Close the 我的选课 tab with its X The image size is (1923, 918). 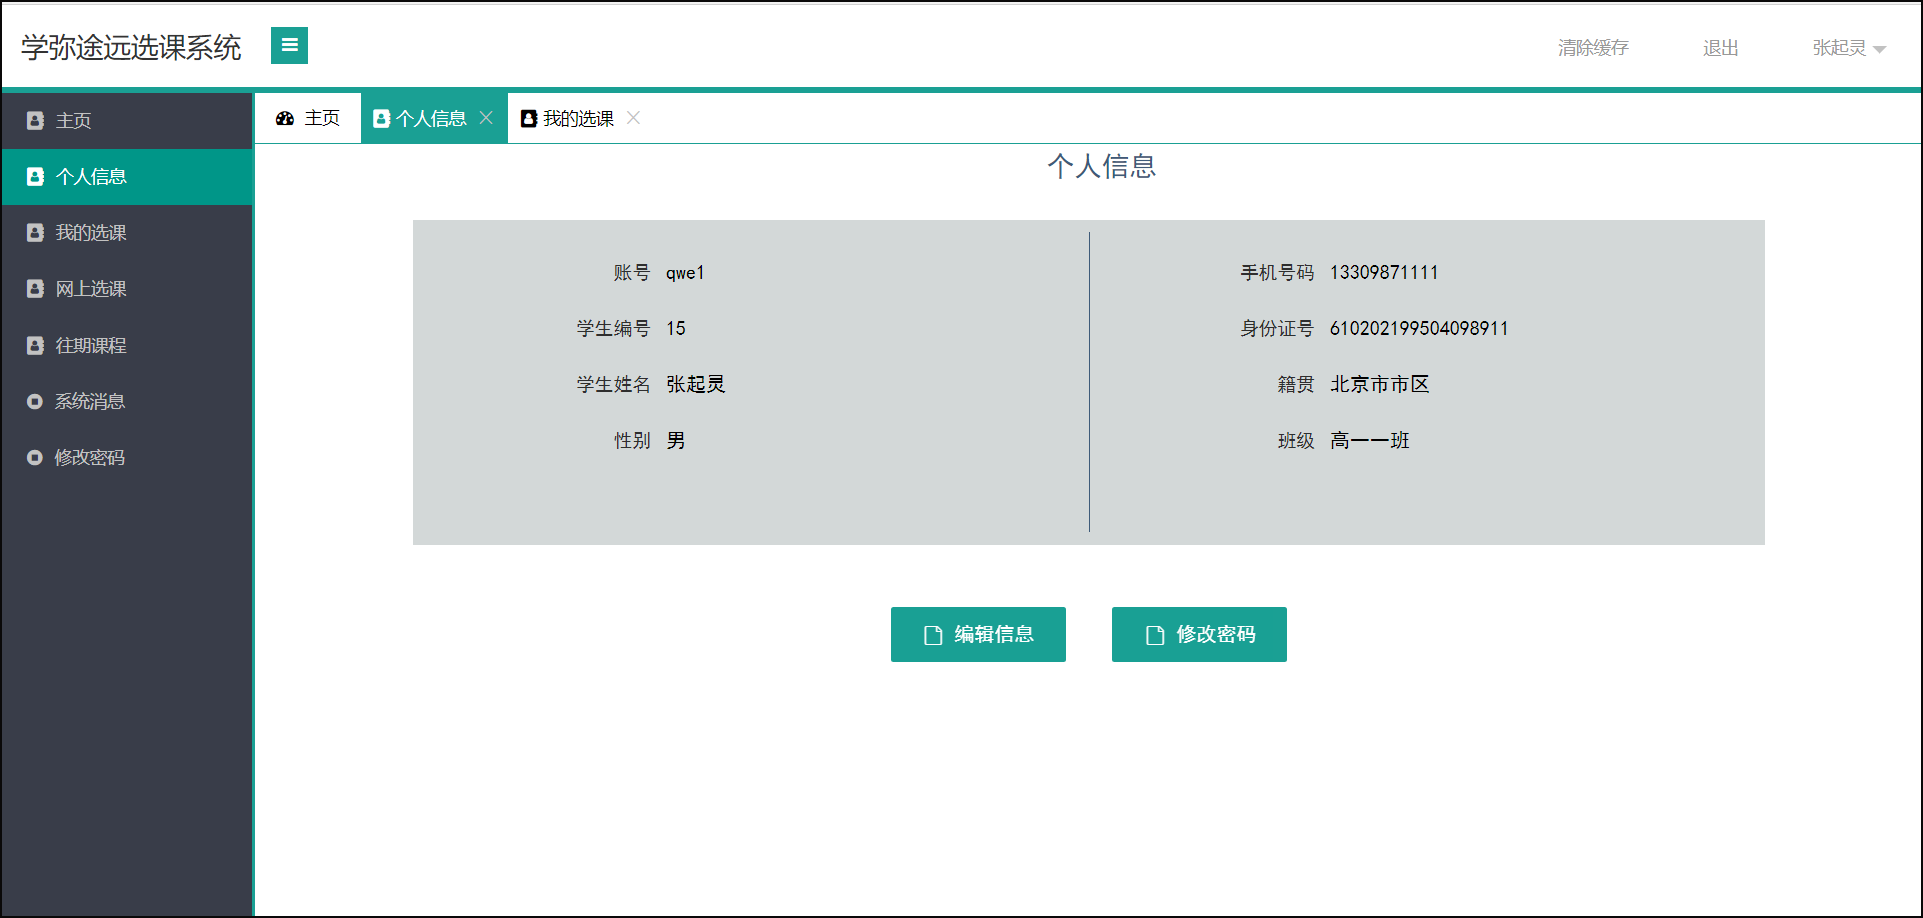(x=633, y=117)
